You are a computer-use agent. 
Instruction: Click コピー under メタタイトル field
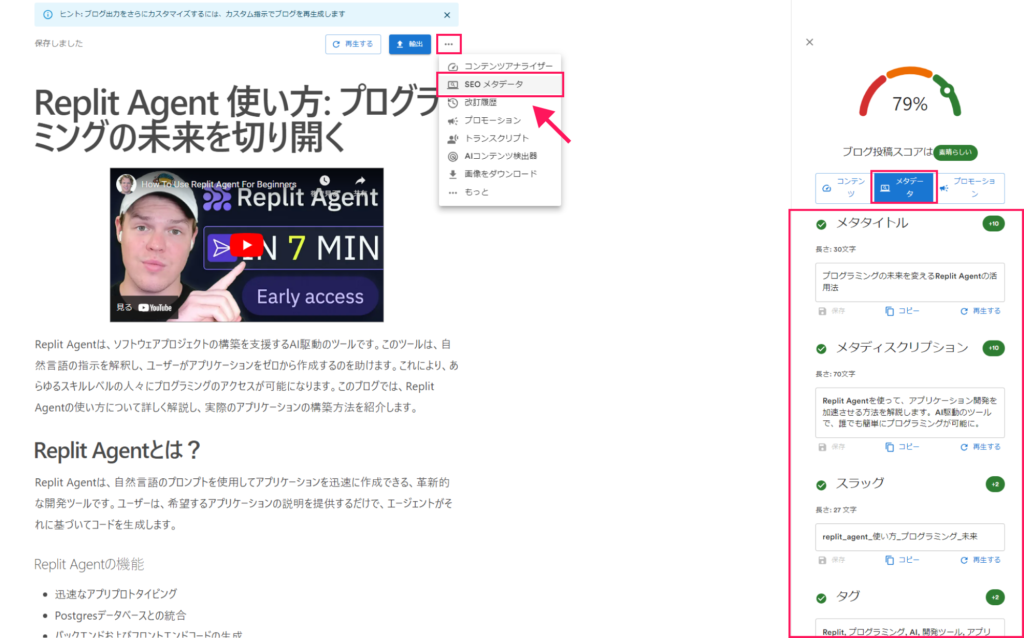coord(902,311)
